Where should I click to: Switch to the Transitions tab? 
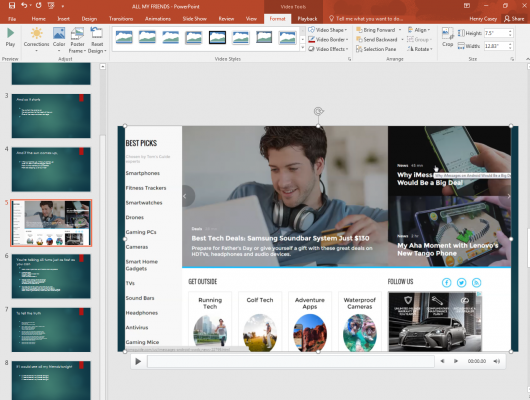click(x=121, y=19)
